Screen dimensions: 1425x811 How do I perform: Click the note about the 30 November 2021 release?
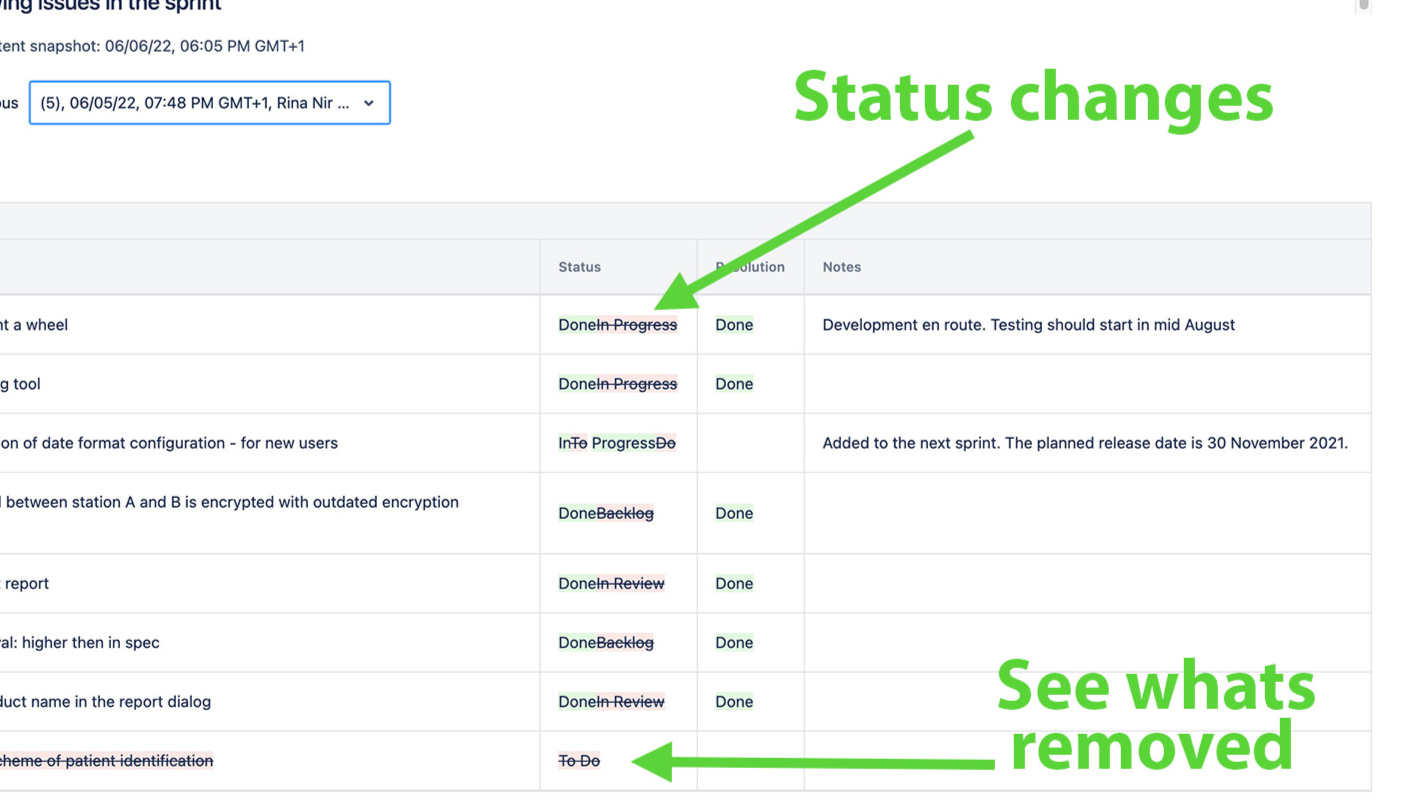[x=1085, y=443]
